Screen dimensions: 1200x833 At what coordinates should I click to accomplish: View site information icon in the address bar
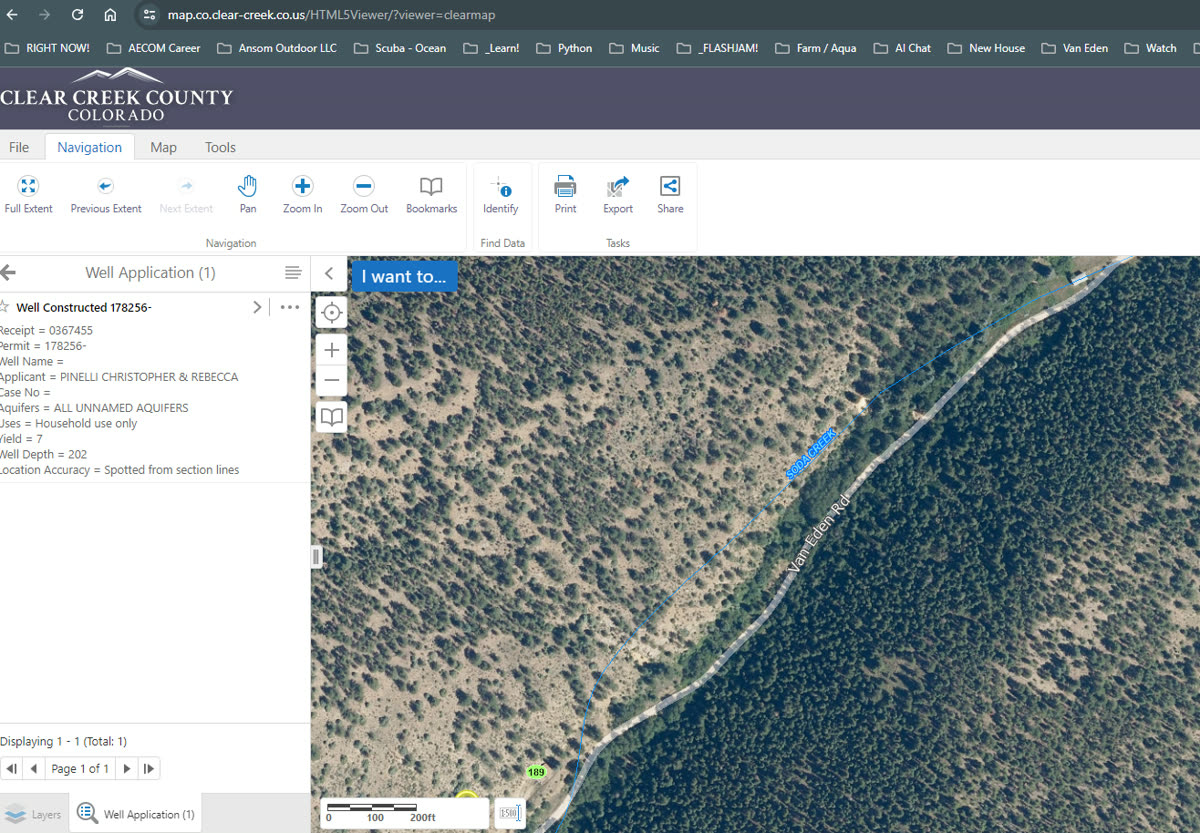149,15
